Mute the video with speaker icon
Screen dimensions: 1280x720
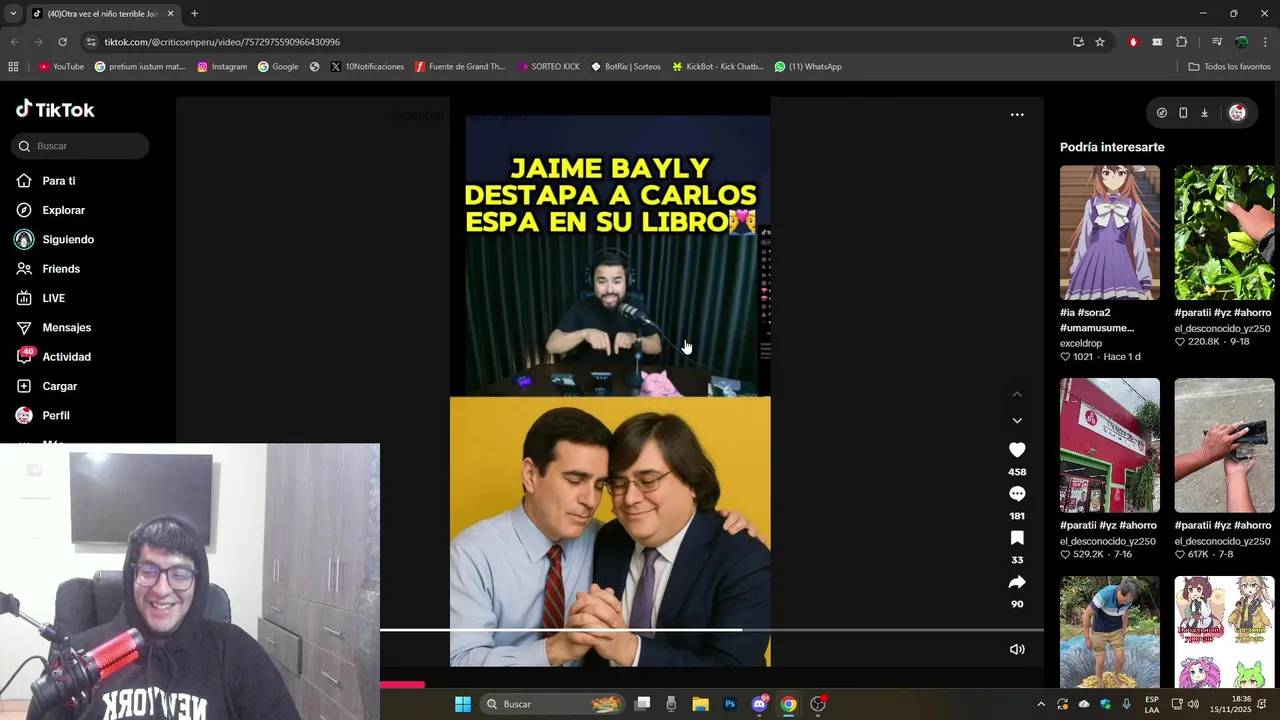point(1017,649)
